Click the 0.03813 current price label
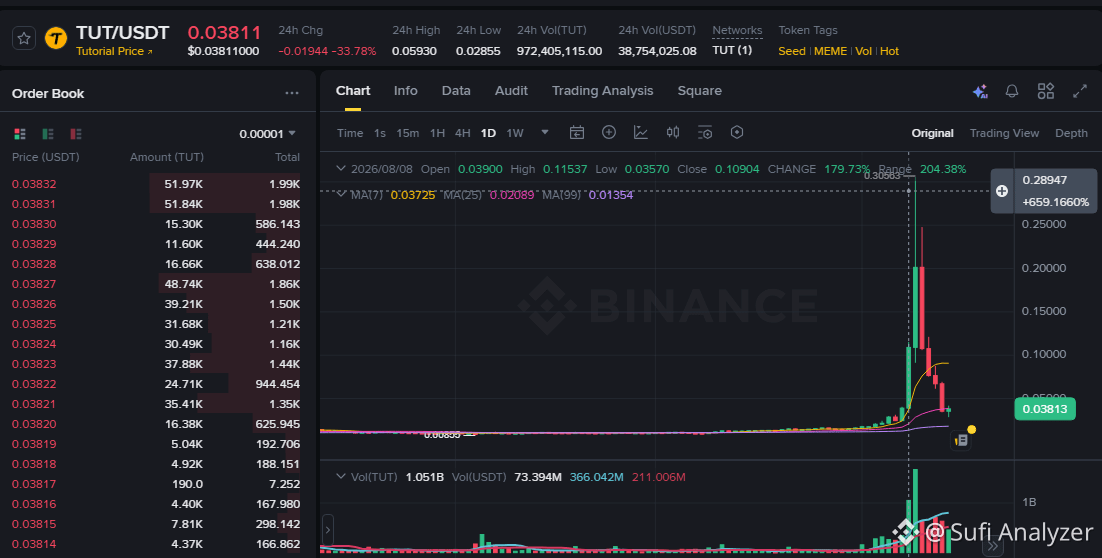 [x=1045, y=409]
